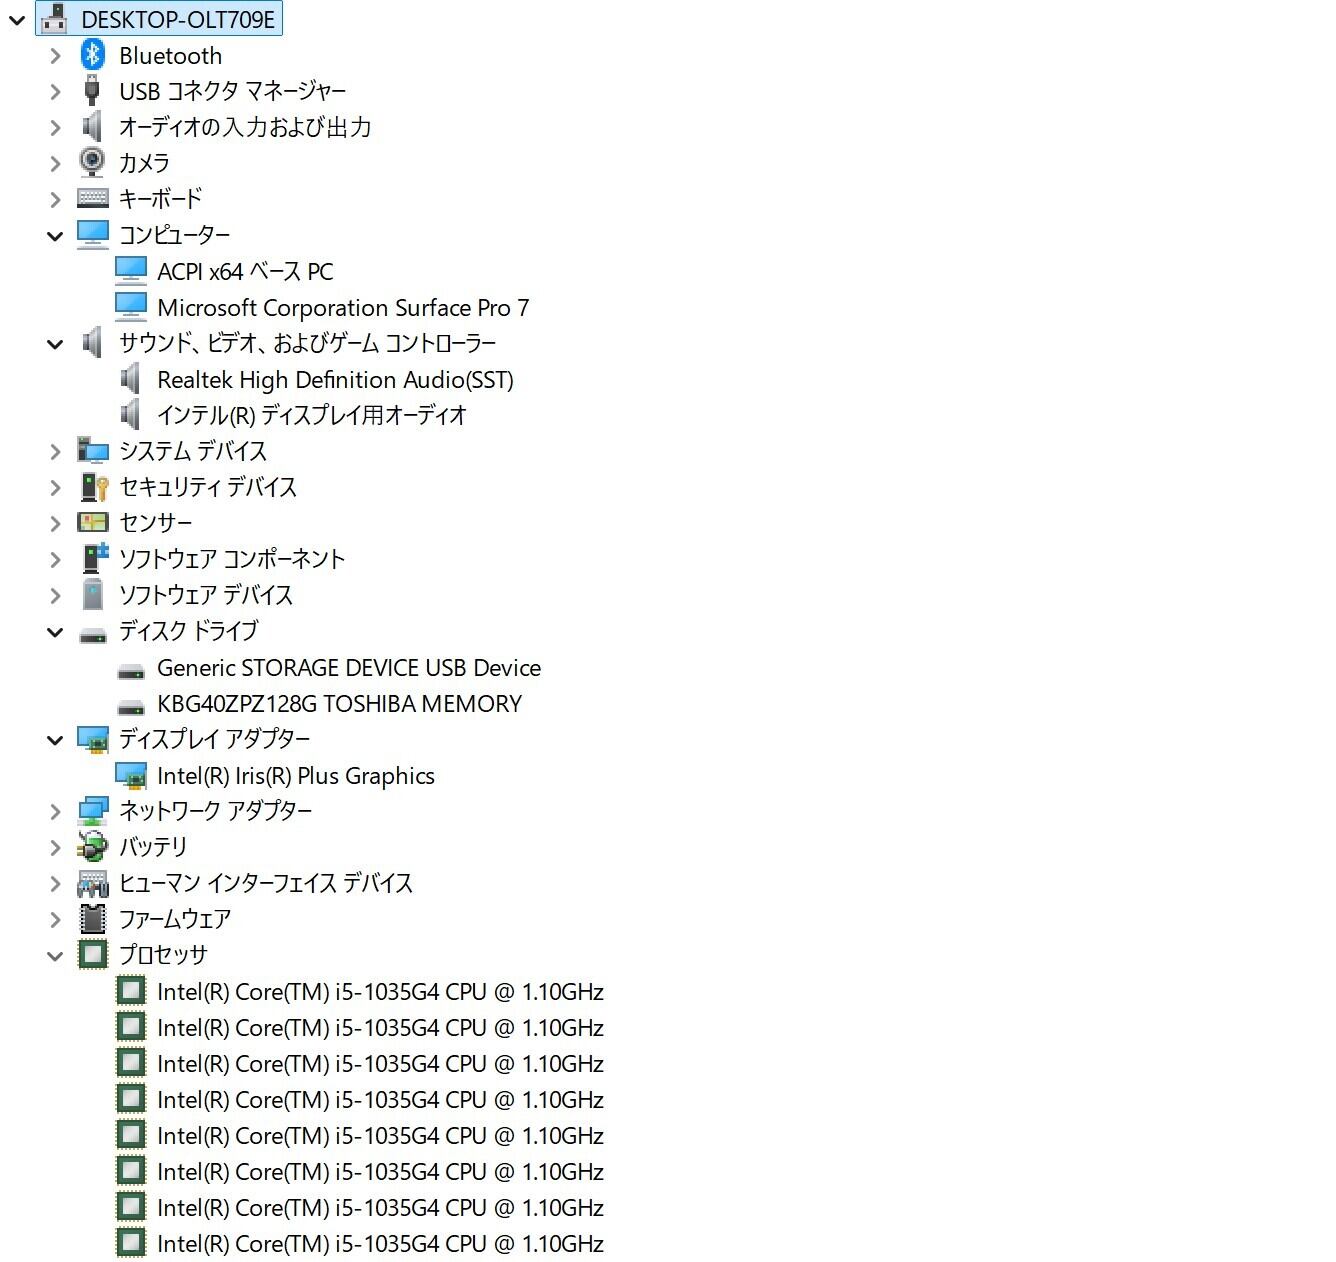Expand the セキュリティ デバイス category
The height and width of the screenshot is (1262, 1336).
point(56,488)
